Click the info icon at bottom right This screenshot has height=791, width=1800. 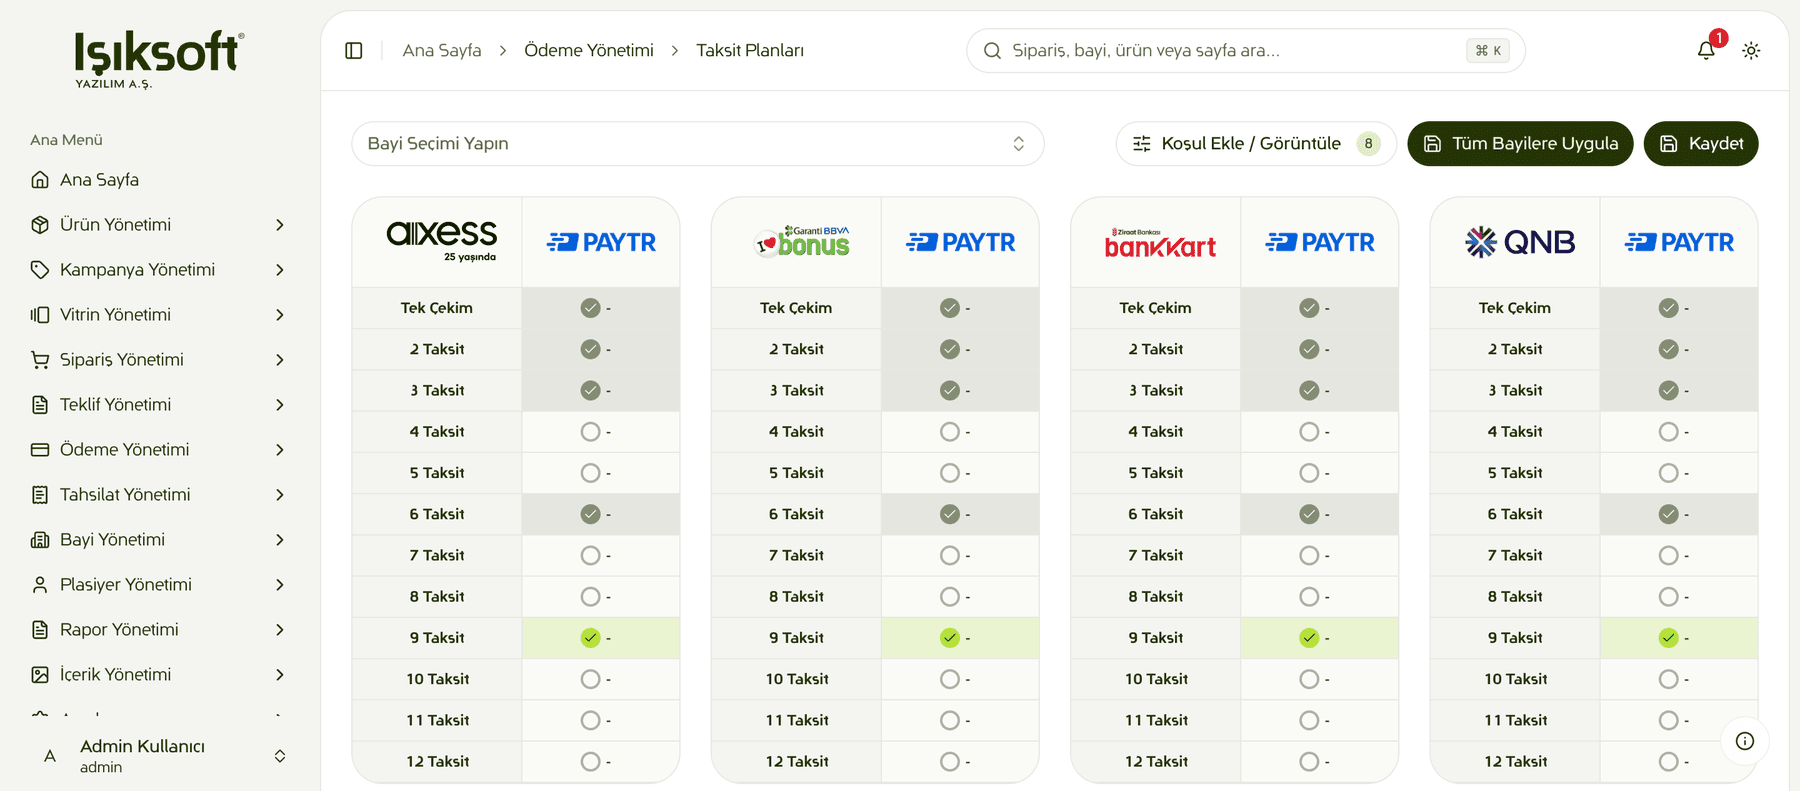(x=1745, y=741)
